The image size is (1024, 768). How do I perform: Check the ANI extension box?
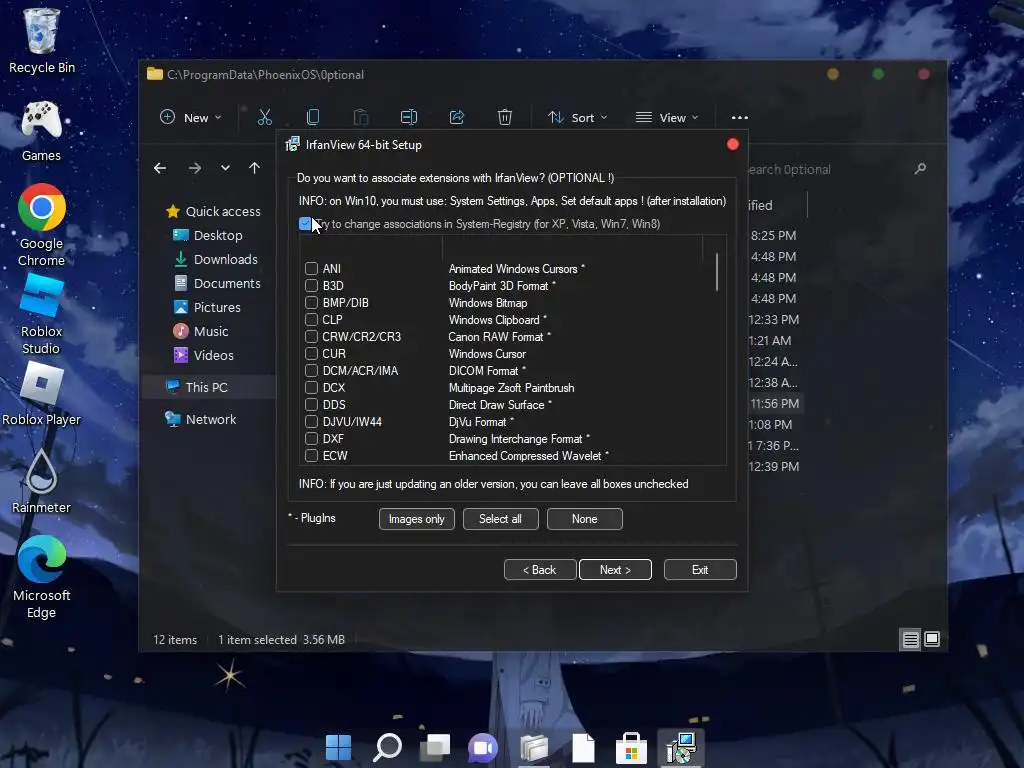pos(312,268)
